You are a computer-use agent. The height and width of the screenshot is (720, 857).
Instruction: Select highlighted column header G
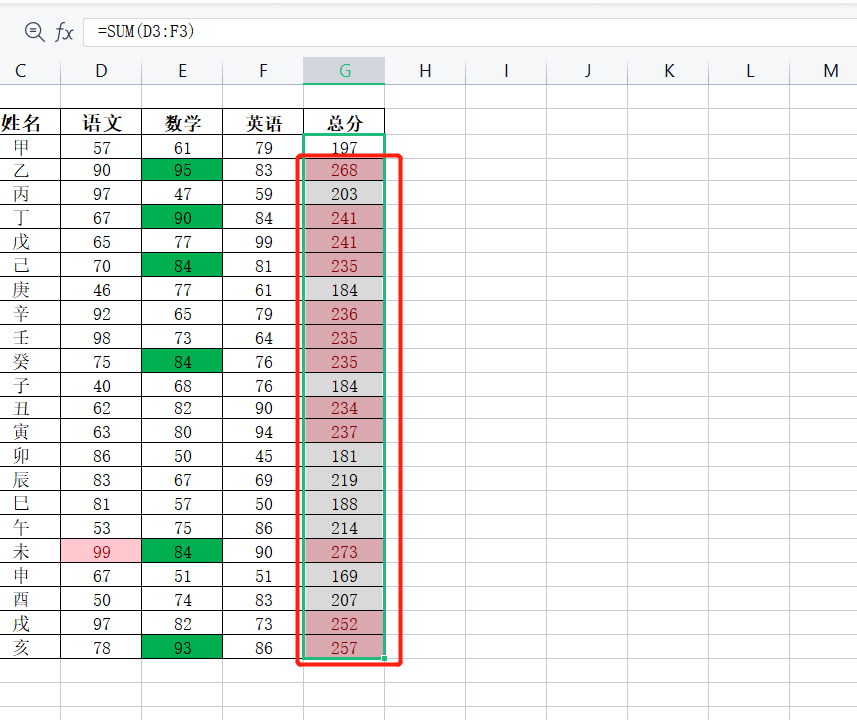344,71
